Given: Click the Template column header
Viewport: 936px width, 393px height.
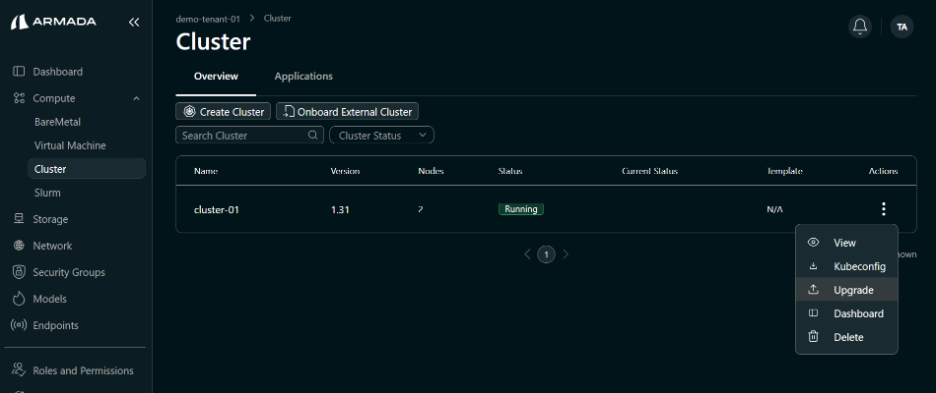Looking at the screenshot, I should click(784, 171).
